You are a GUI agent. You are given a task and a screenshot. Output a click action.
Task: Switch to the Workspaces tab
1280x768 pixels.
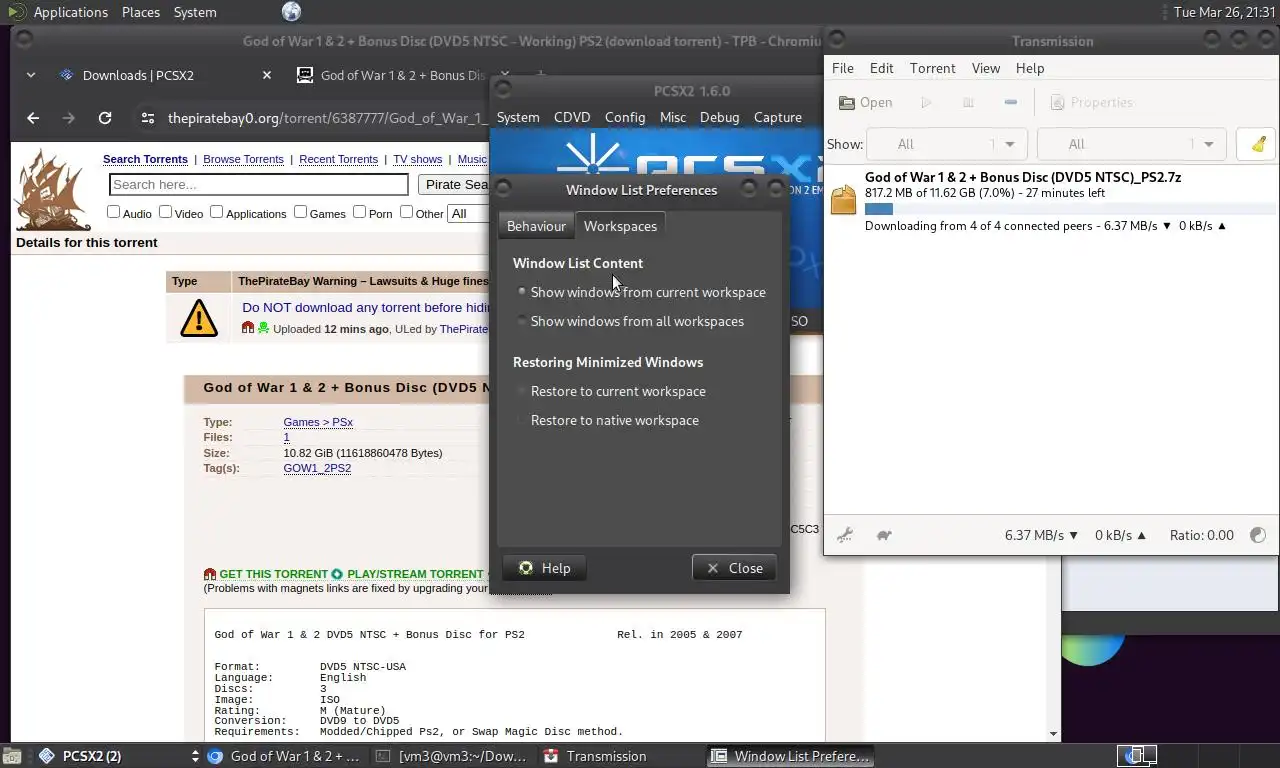(x=620, y=226)
